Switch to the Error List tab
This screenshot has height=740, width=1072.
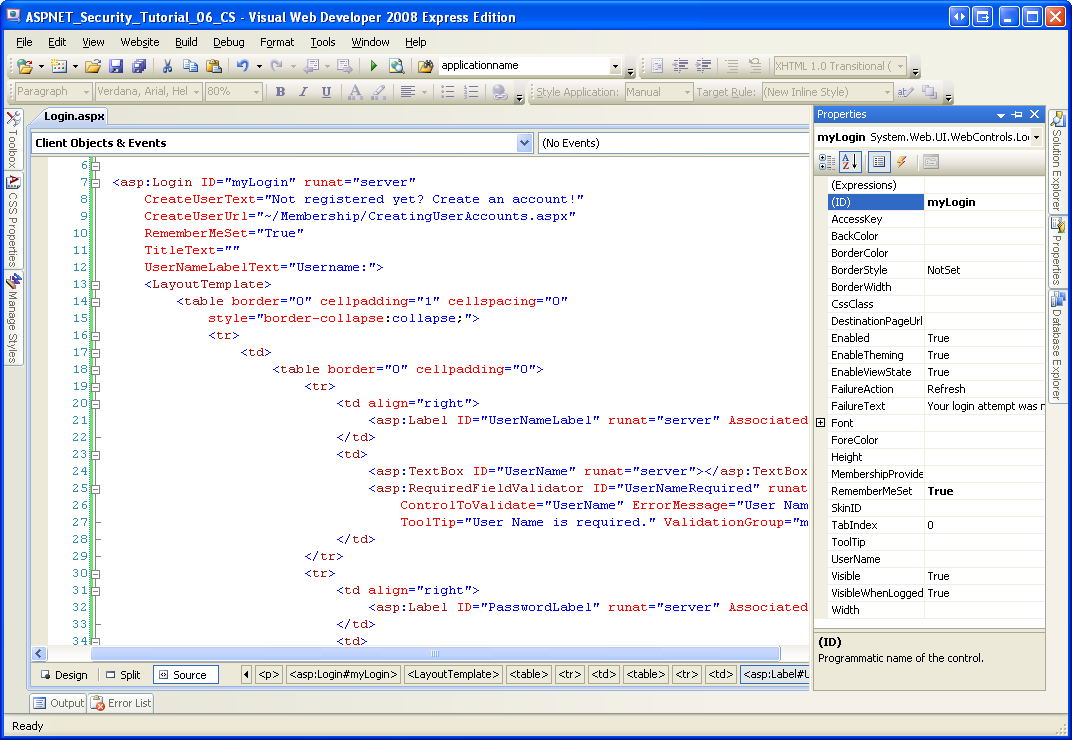(x=121, y=703)
